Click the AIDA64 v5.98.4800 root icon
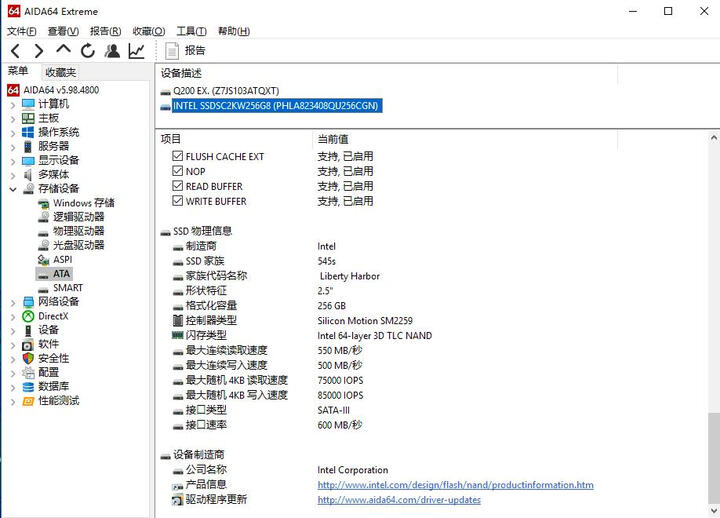 pos(13,90)
